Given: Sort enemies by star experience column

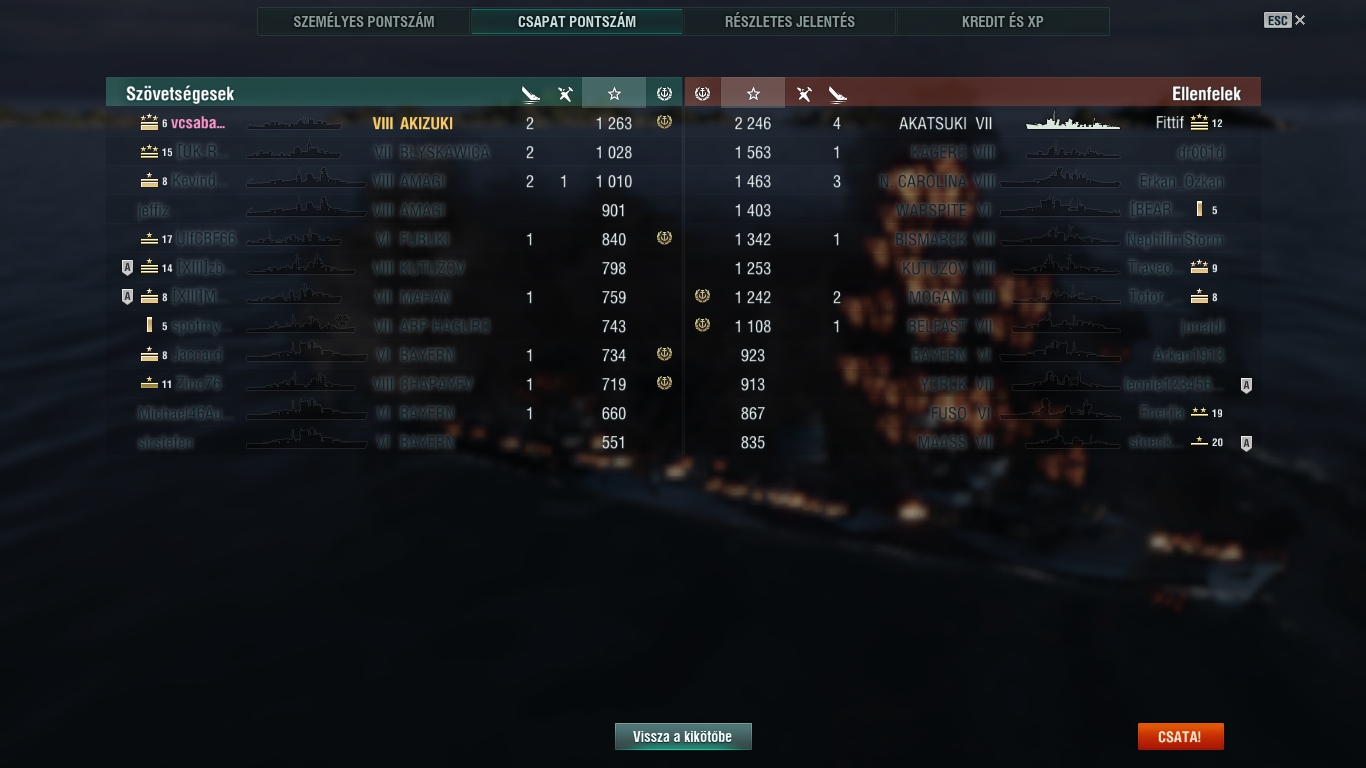Looking at the screenshot, I should coord(753,93).
